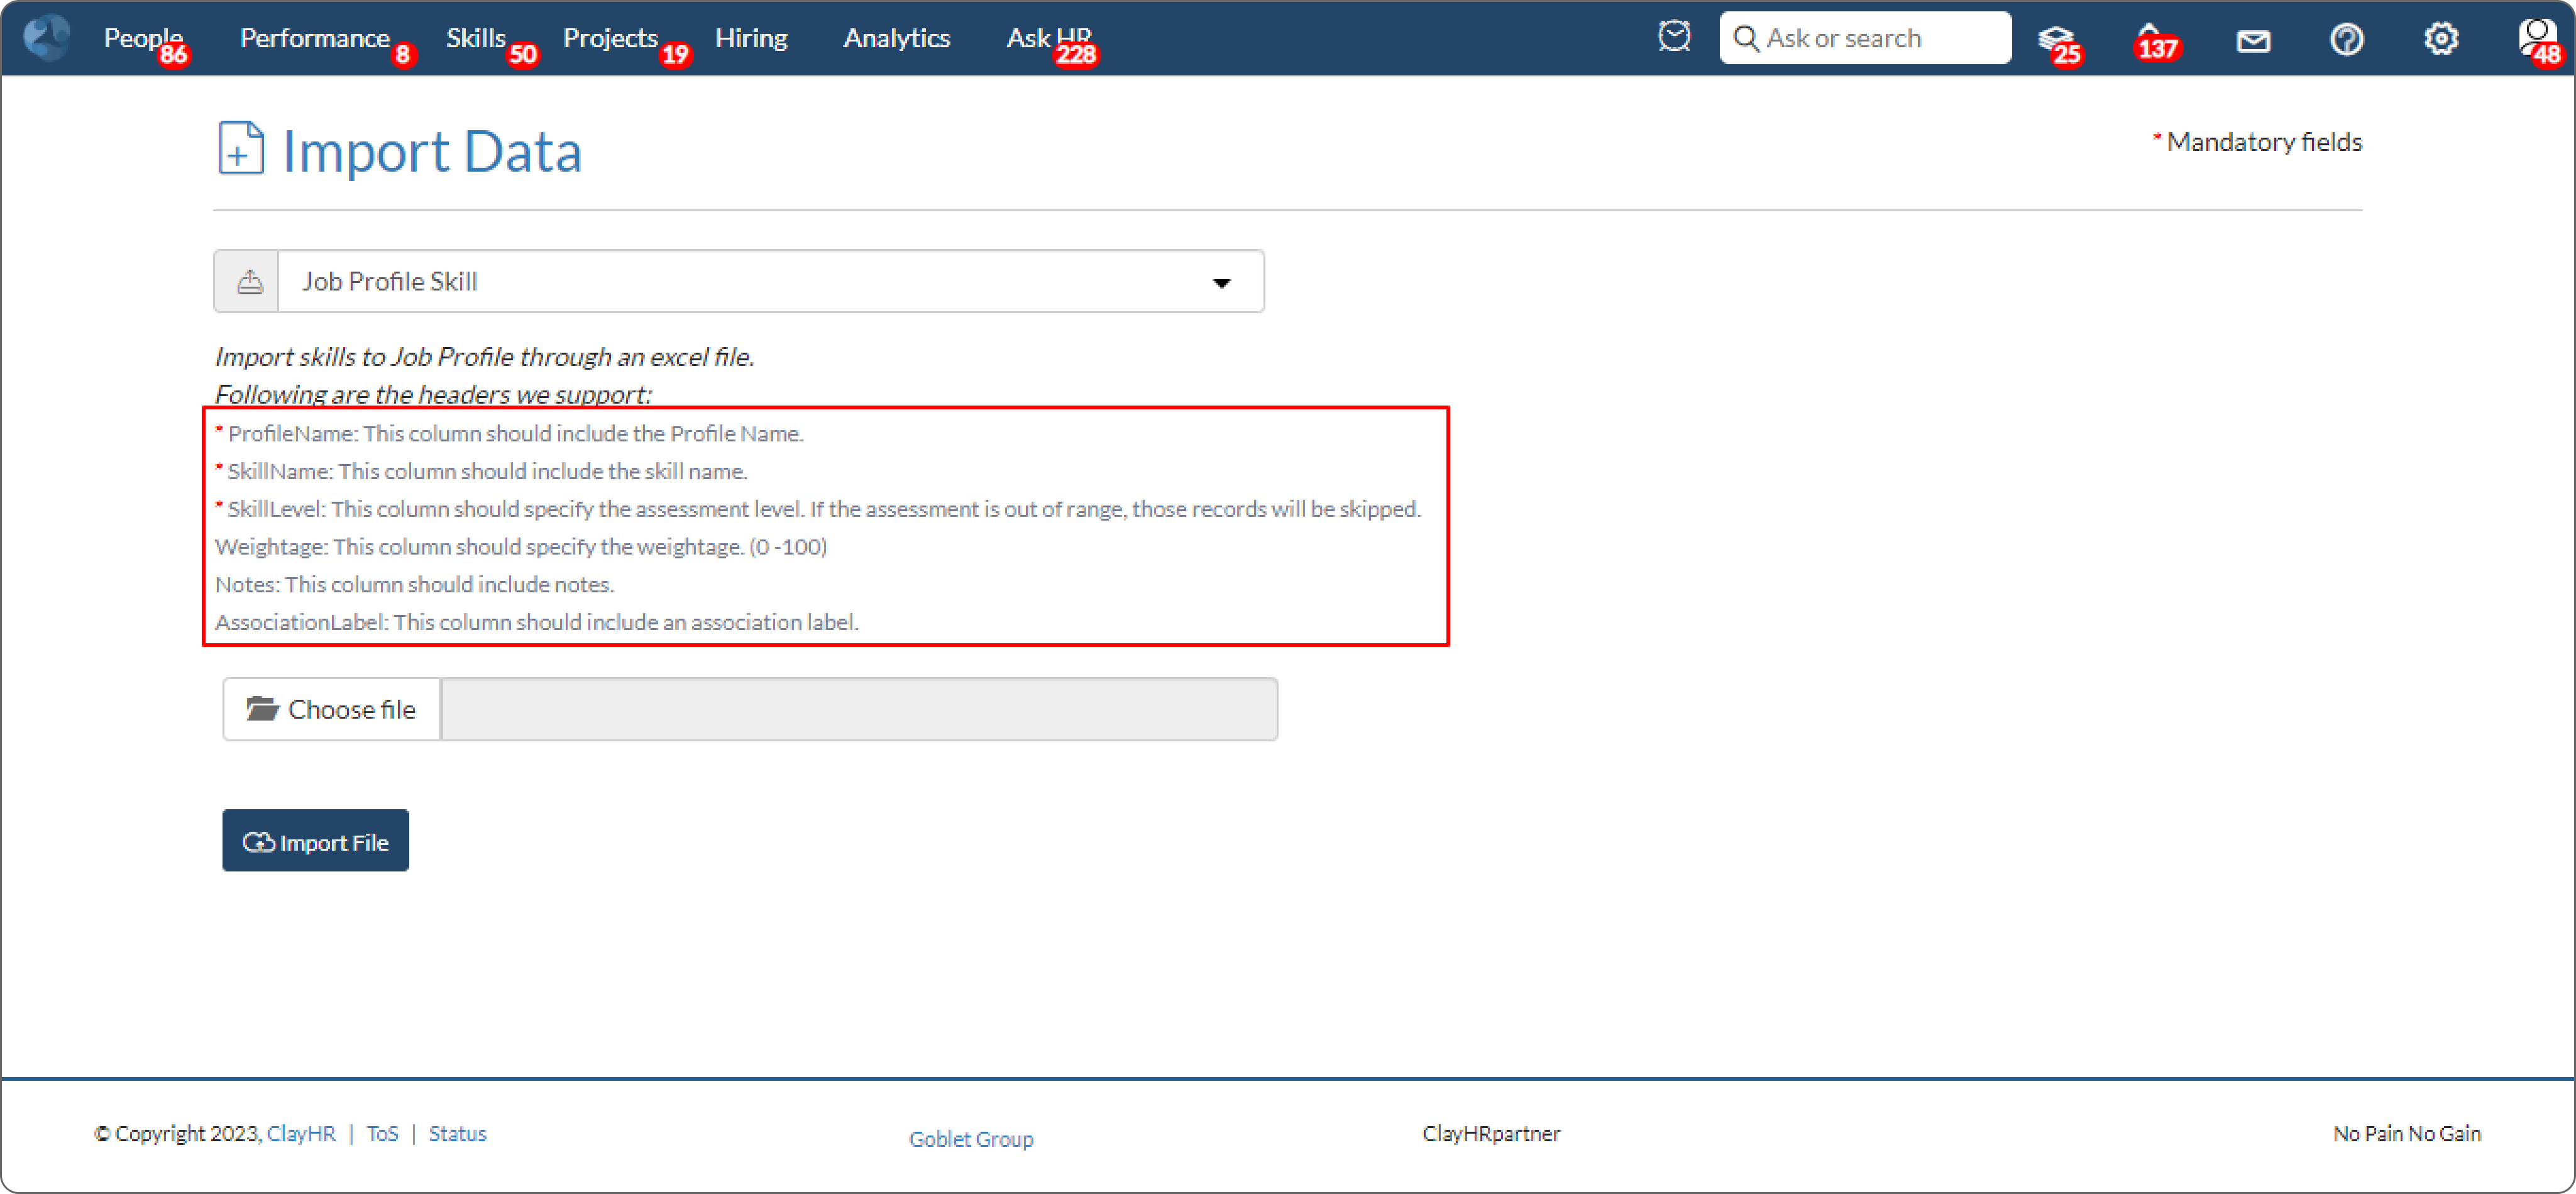The width and height of the screenshot is (2576, 1194).
Task: Click the SkillLevel header description
Action: click(x=818, y=509)
